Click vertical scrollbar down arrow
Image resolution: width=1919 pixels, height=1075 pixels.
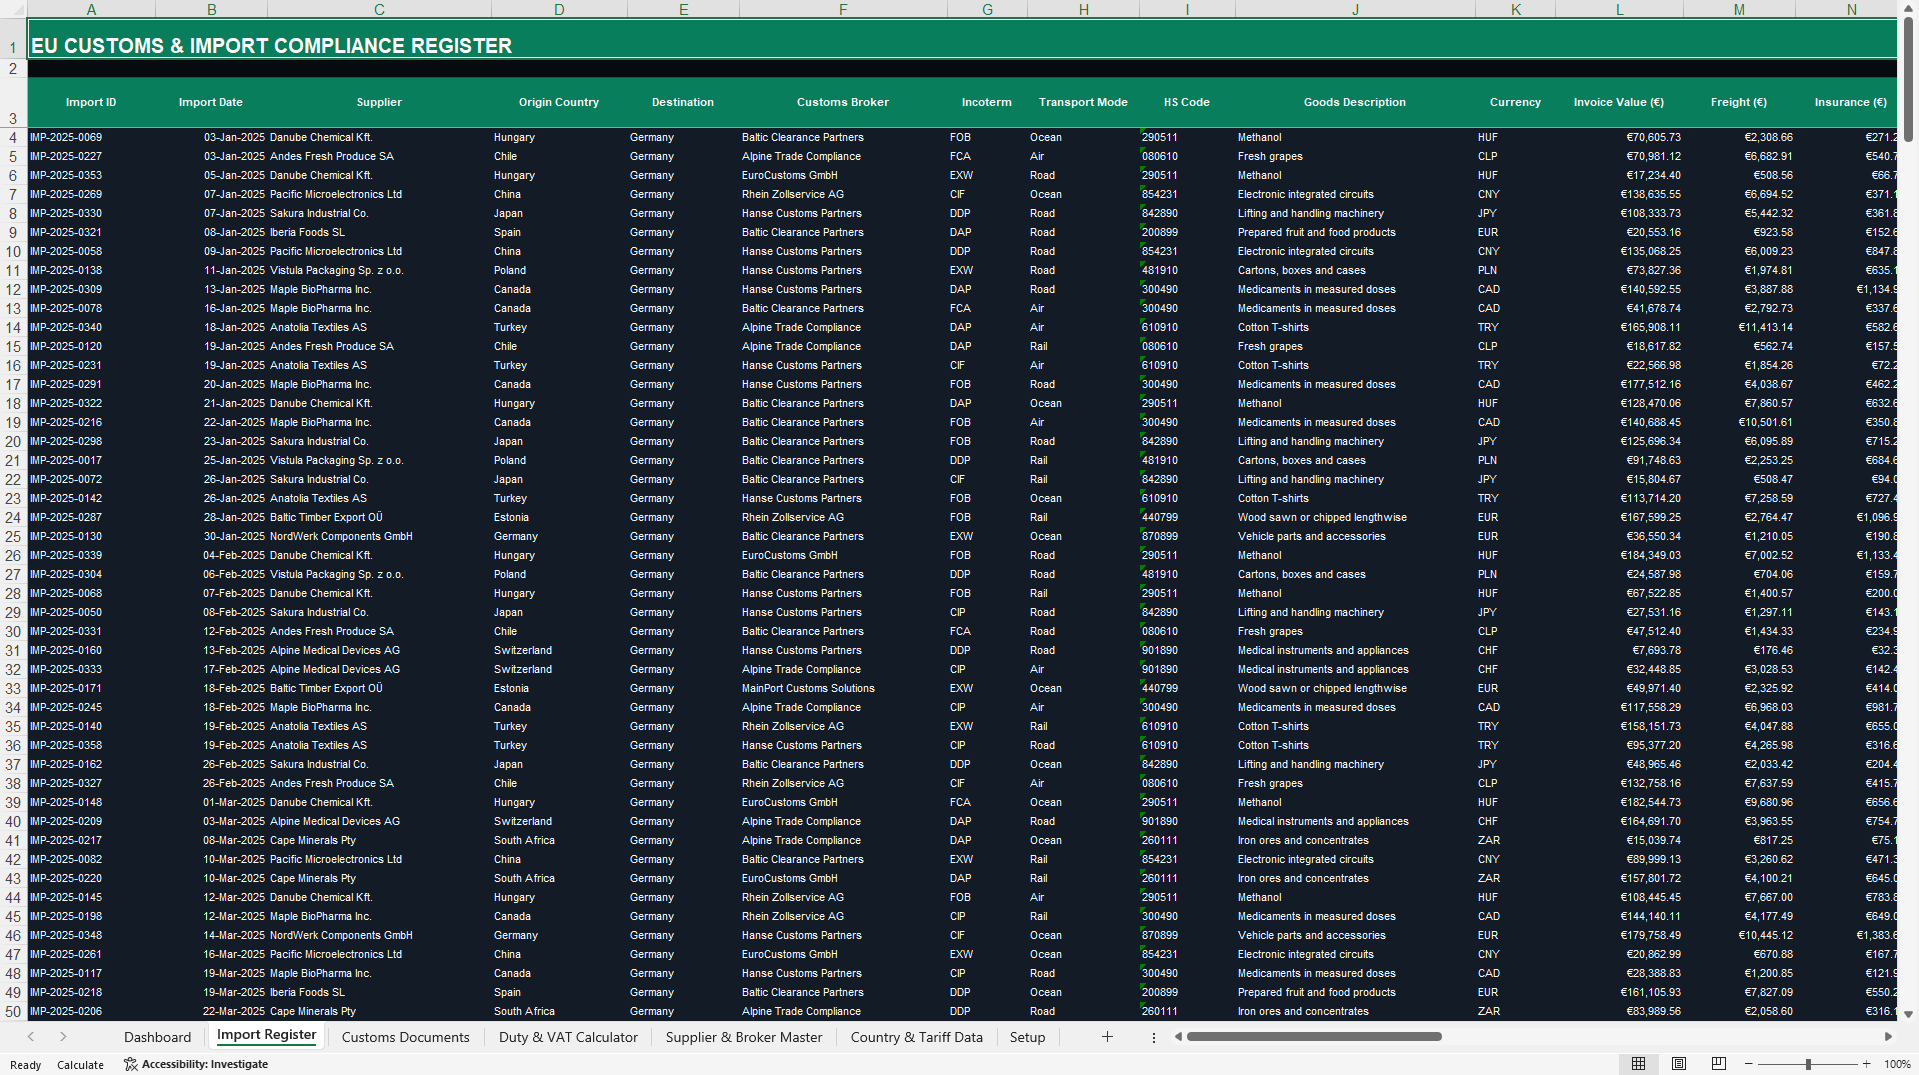pyautogui.click(x=1908, y=1013)
